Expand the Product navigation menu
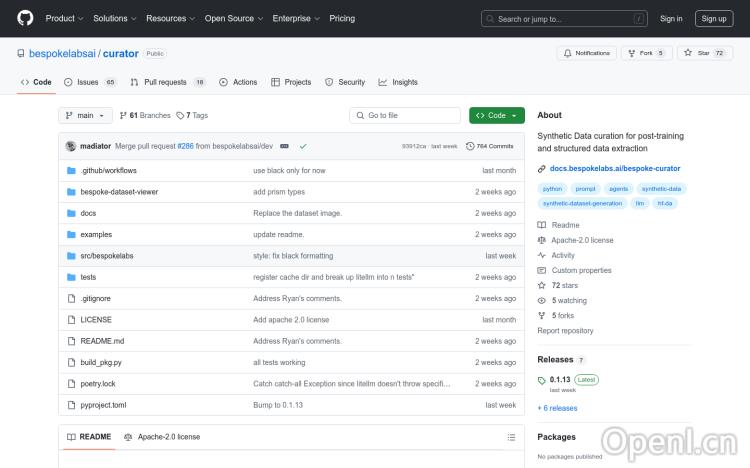 64,18
